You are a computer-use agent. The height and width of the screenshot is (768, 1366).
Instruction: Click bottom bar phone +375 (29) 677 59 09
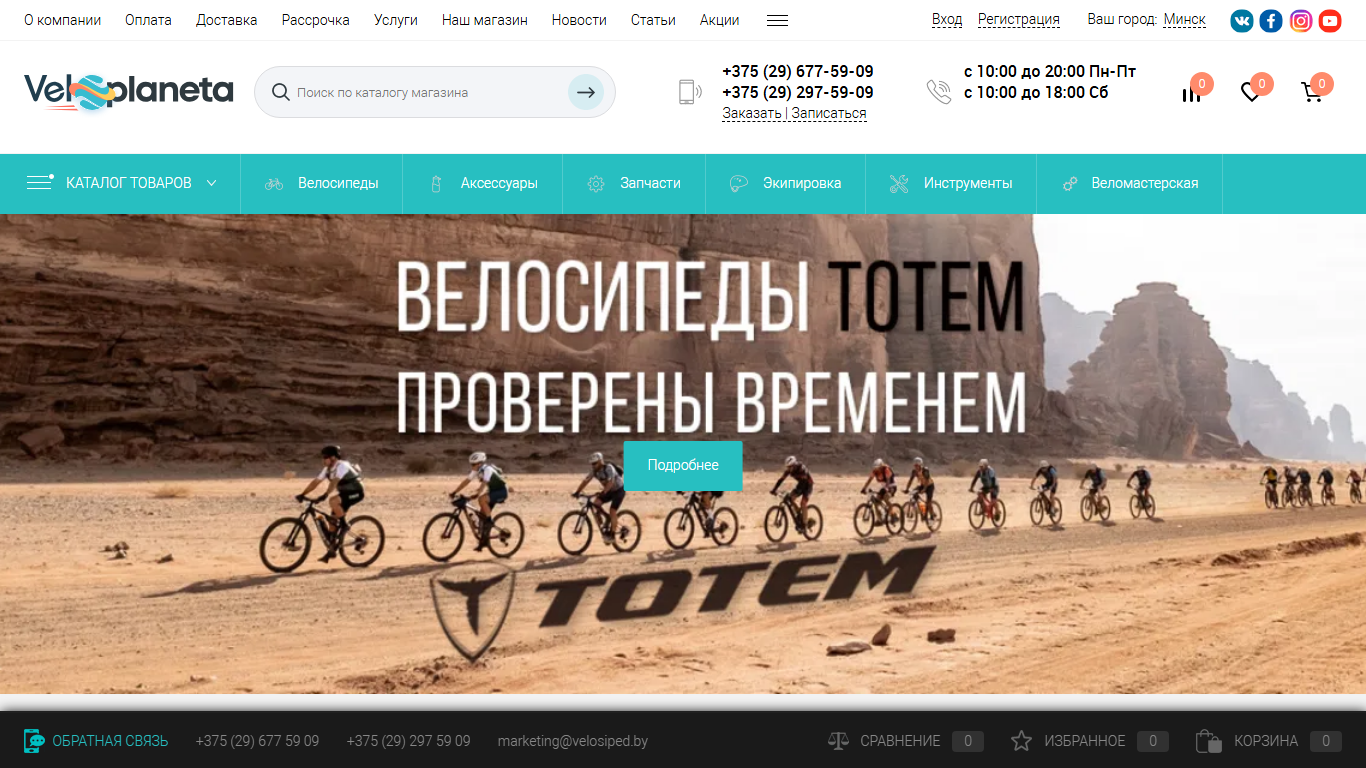[257, 741]
